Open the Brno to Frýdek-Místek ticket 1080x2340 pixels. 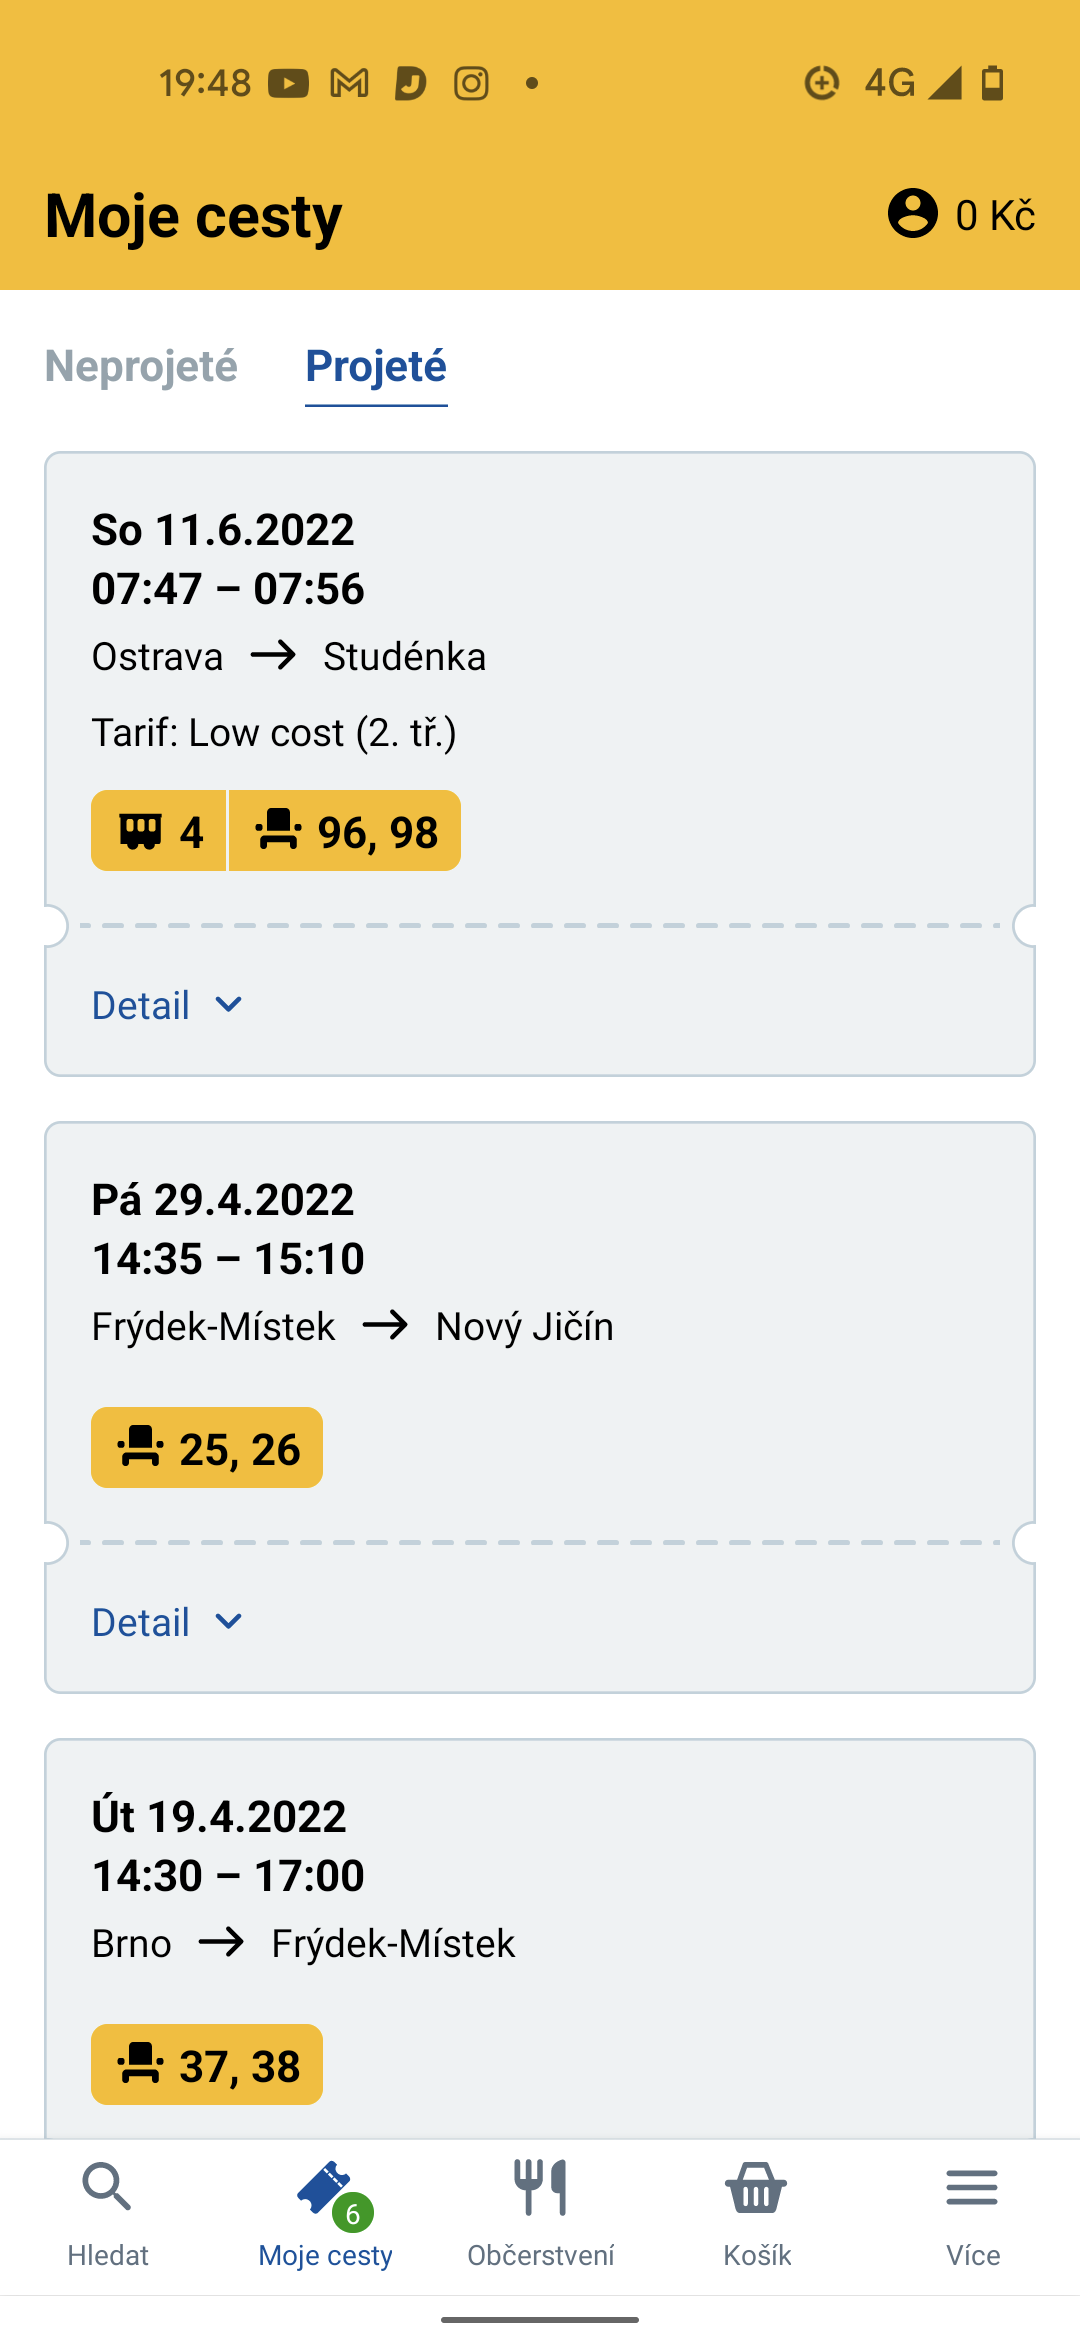(540, 1940)
